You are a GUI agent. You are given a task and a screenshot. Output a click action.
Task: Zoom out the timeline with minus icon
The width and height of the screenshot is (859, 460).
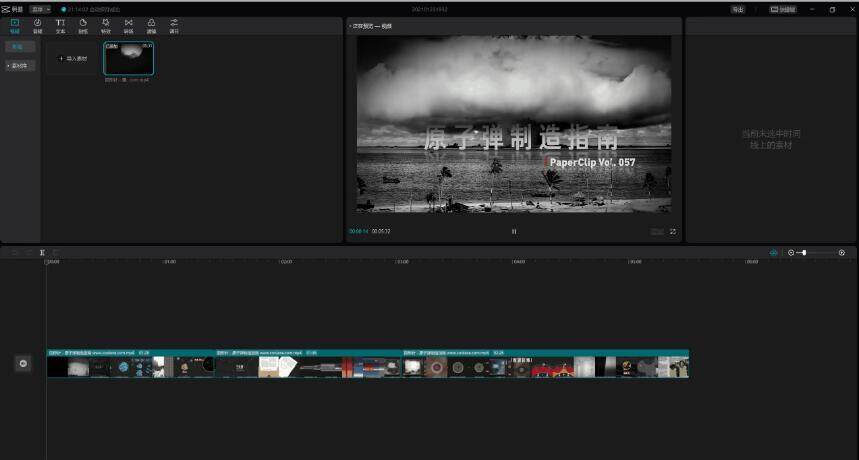point(791,252)
